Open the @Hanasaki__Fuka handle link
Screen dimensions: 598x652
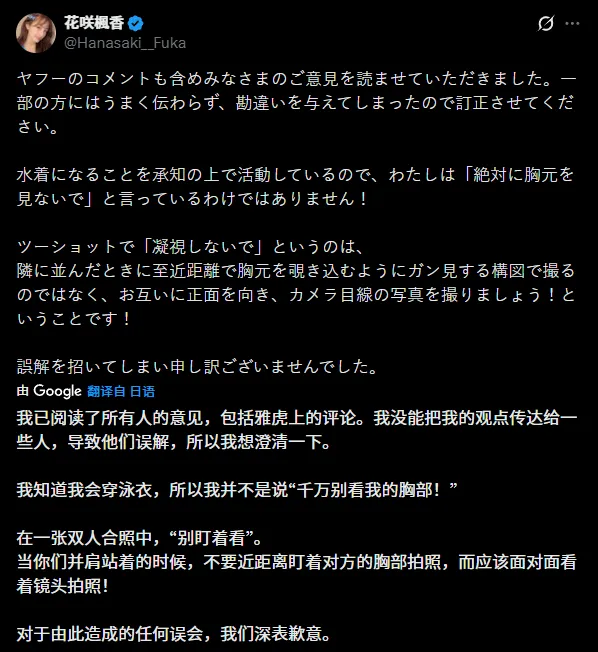click(125, 43)
